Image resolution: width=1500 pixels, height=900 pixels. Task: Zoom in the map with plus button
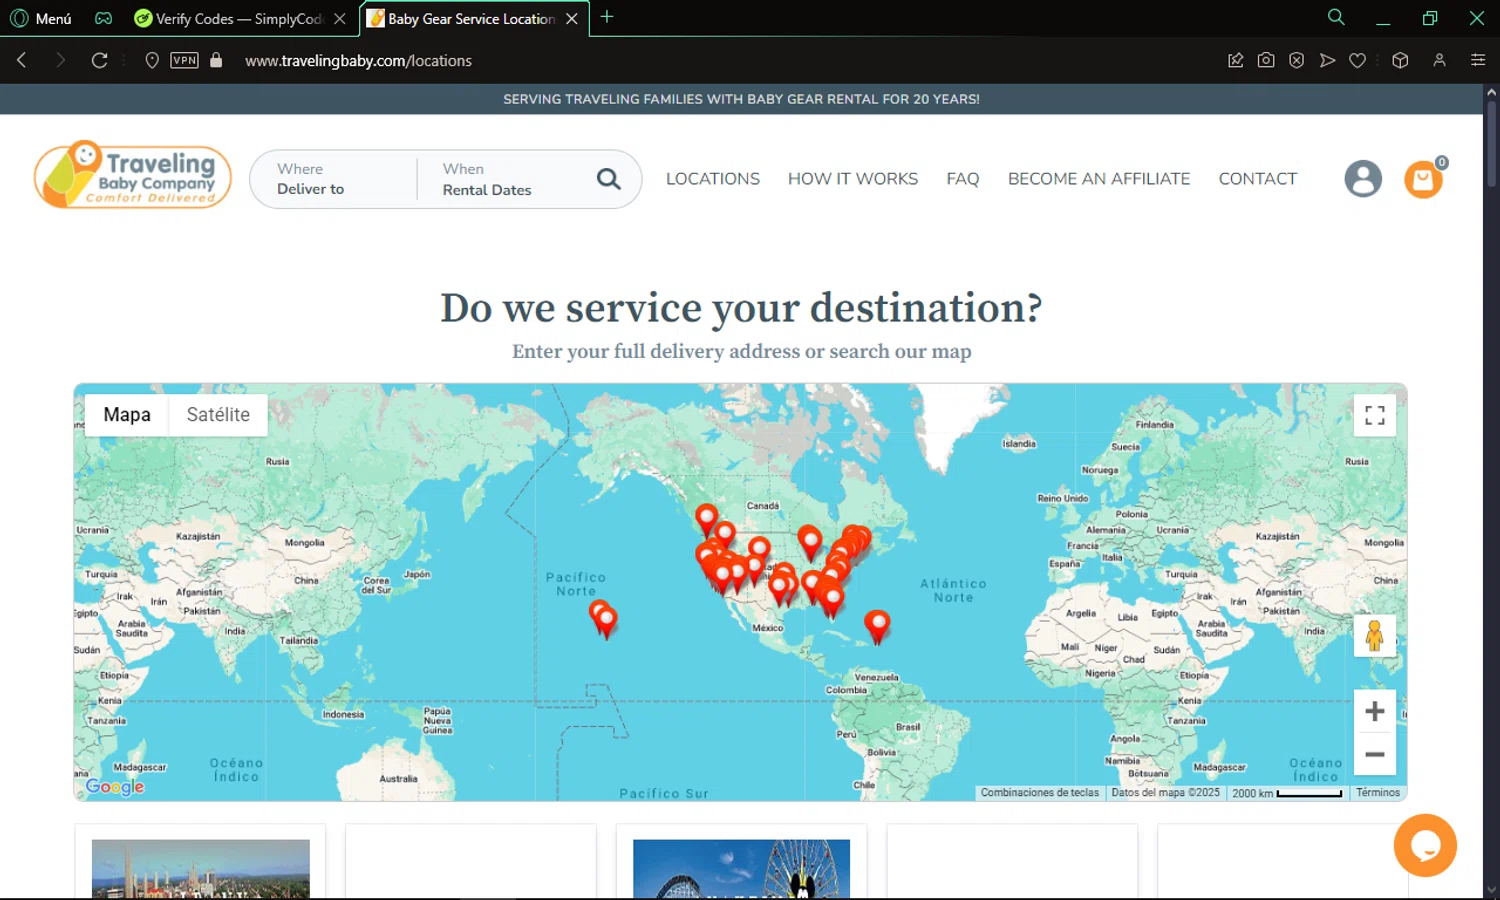point(1375,711)
